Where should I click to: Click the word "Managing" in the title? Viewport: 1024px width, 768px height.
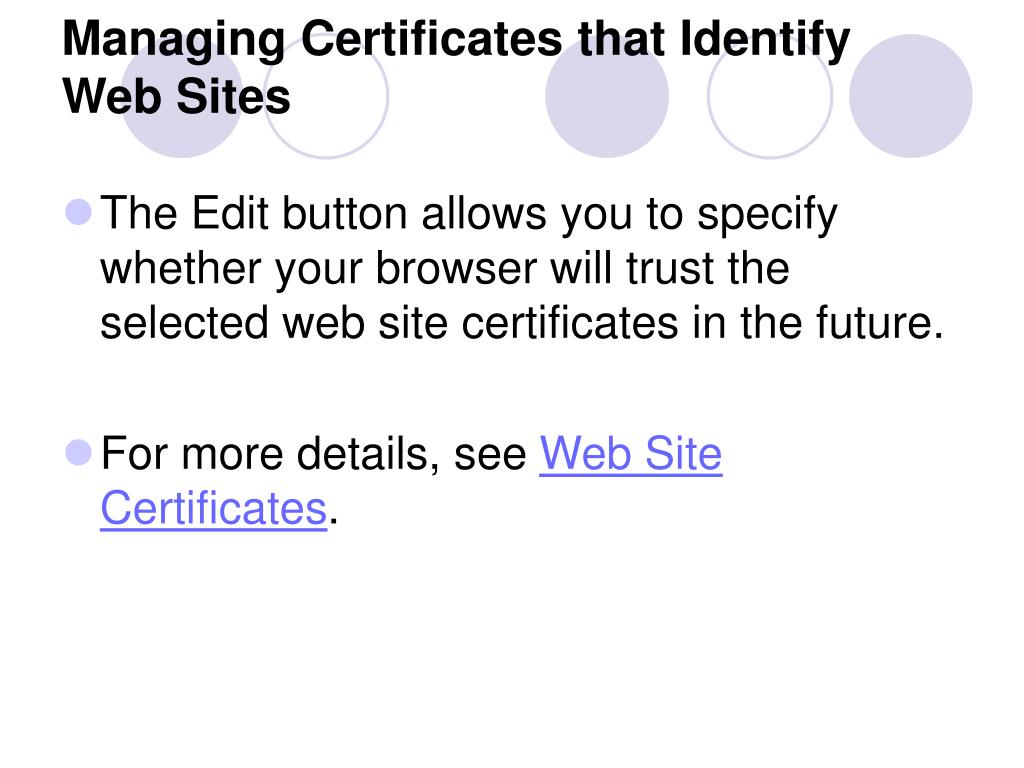[x=174, y=41]
